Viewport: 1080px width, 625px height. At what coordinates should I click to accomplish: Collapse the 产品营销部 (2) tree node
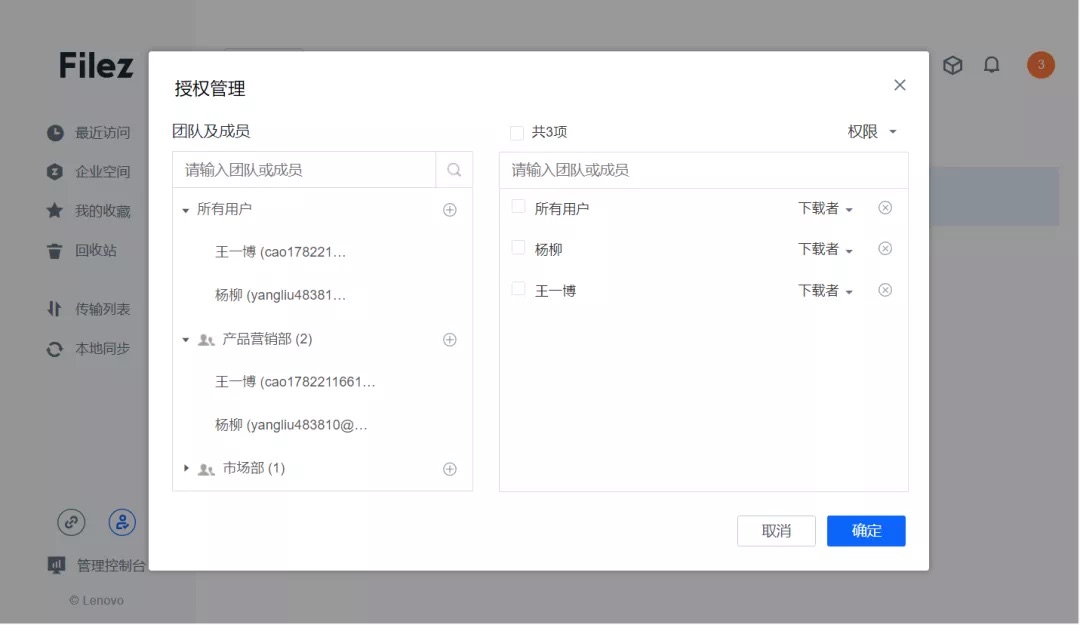tap(185, 340)
